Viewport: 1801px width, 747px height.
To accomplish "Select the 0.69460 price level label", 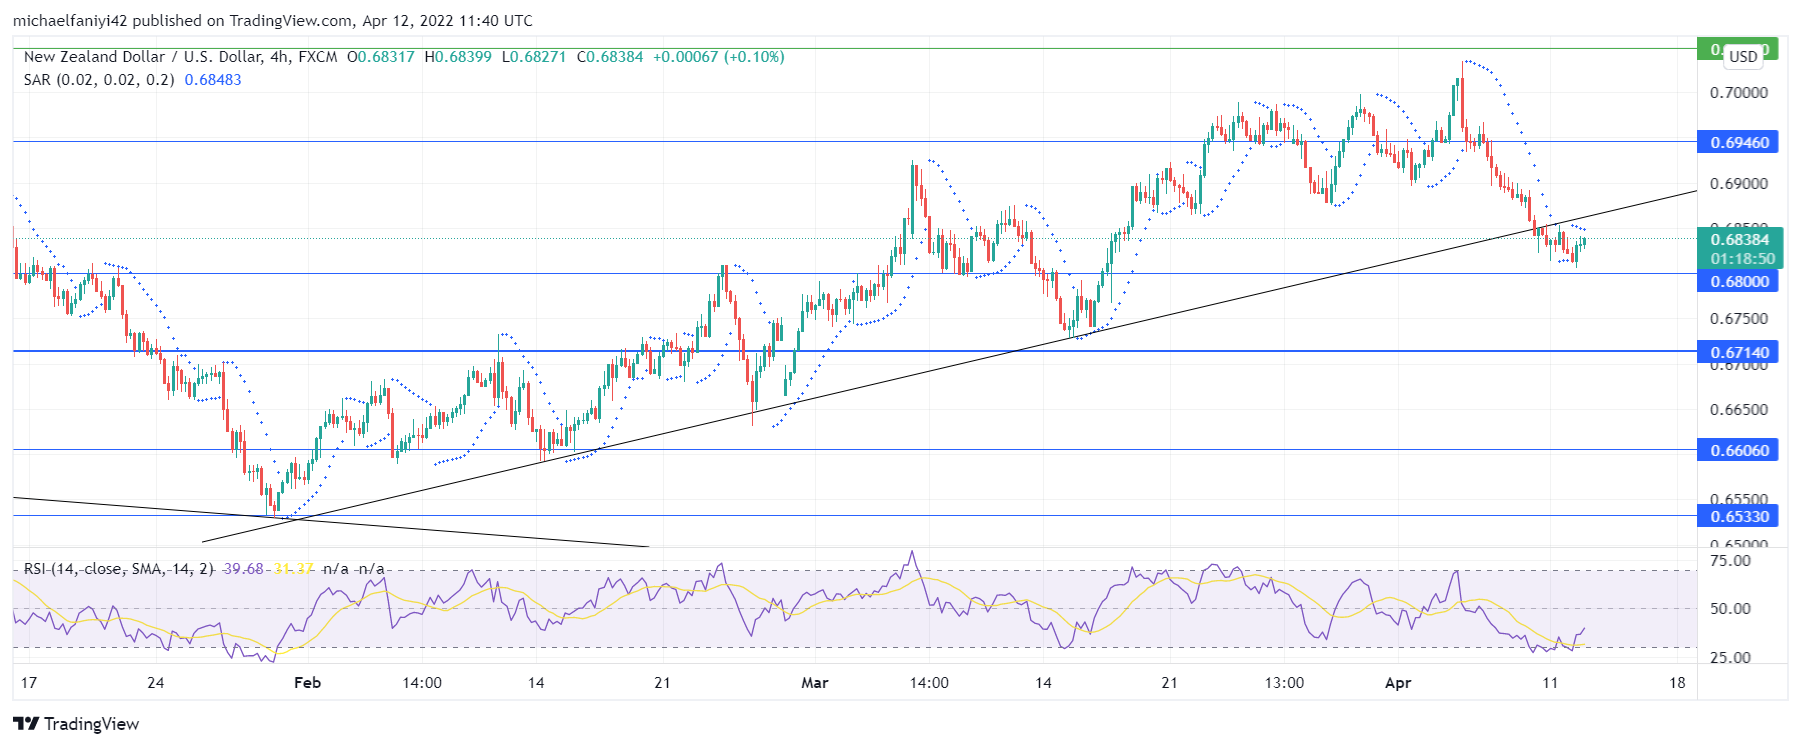I will (x=1739, y=142).
